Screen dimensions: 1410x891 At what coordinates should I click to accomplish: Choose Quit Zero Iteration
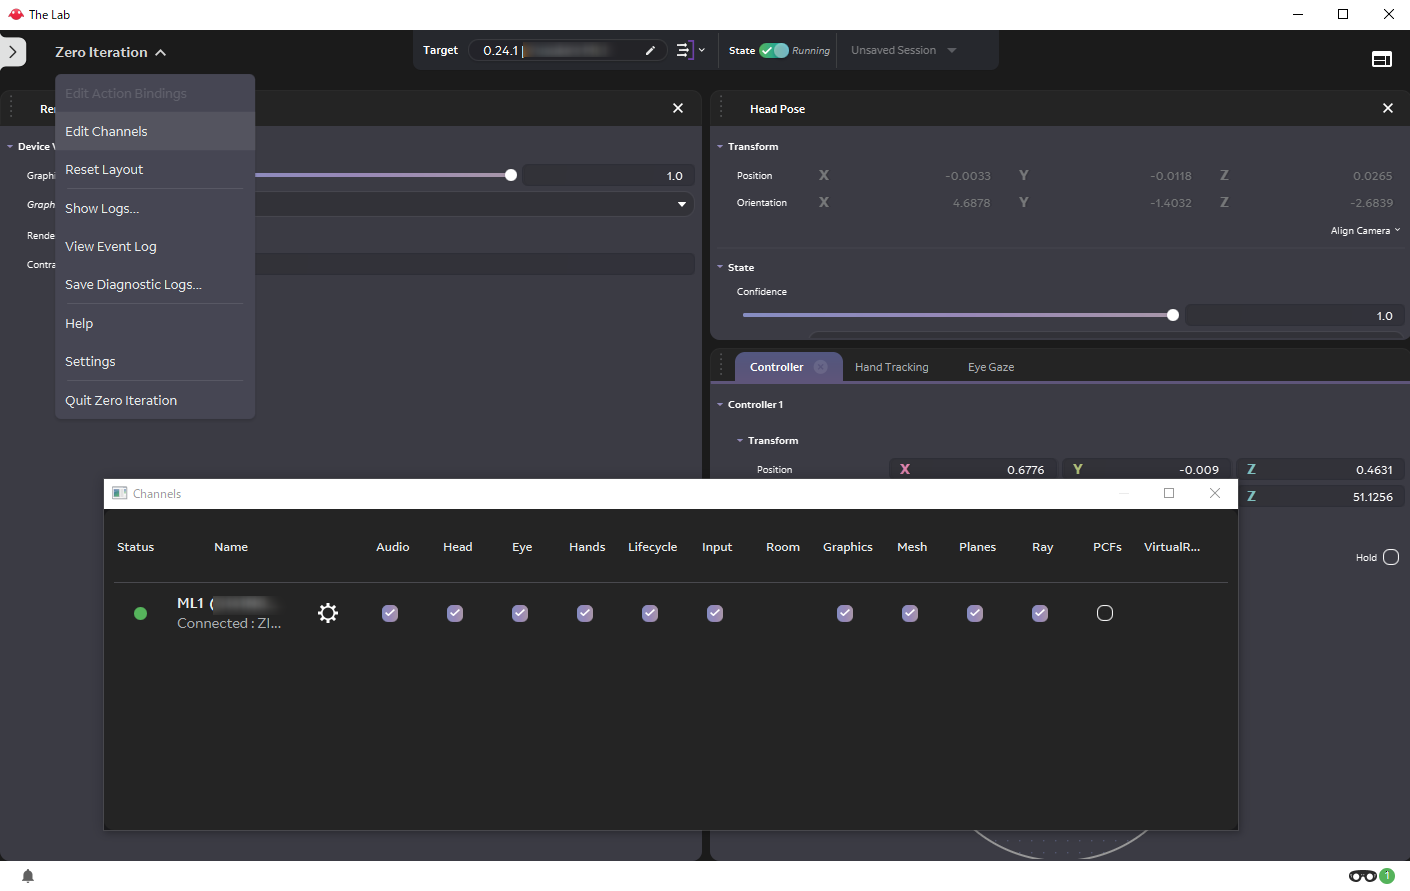(x=155, y=400)
